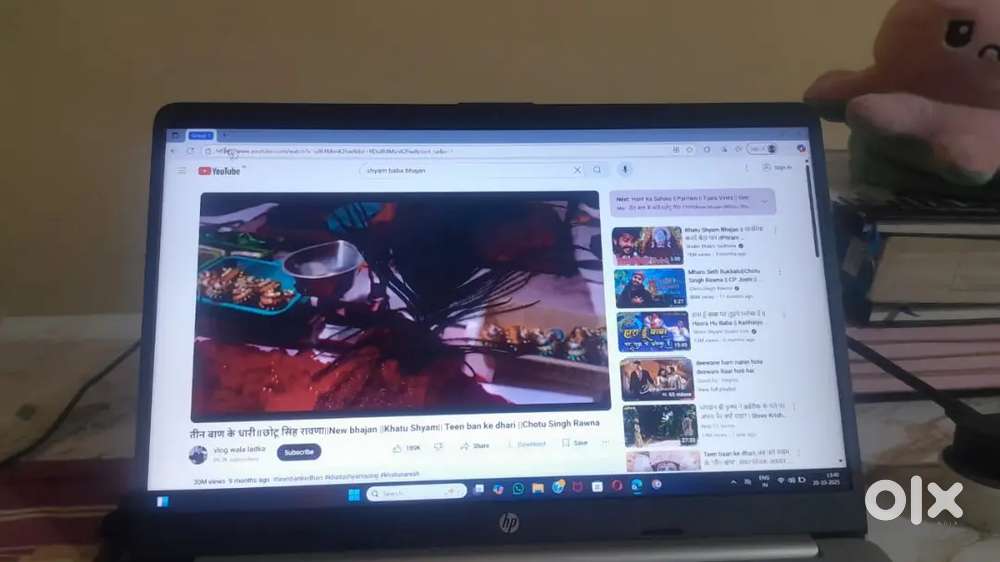Open vlog wala ladka channel avatar
Screen dimensions: 1000x562
pos(198,454)
